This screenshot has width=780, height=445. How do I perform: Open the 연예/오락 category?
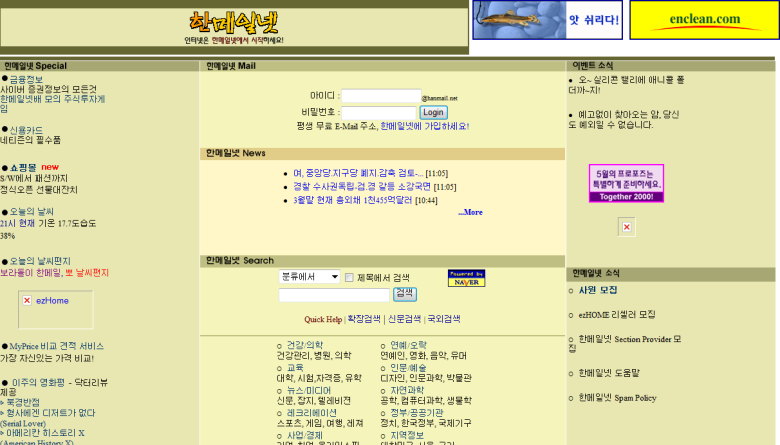(x=408, y=345)
